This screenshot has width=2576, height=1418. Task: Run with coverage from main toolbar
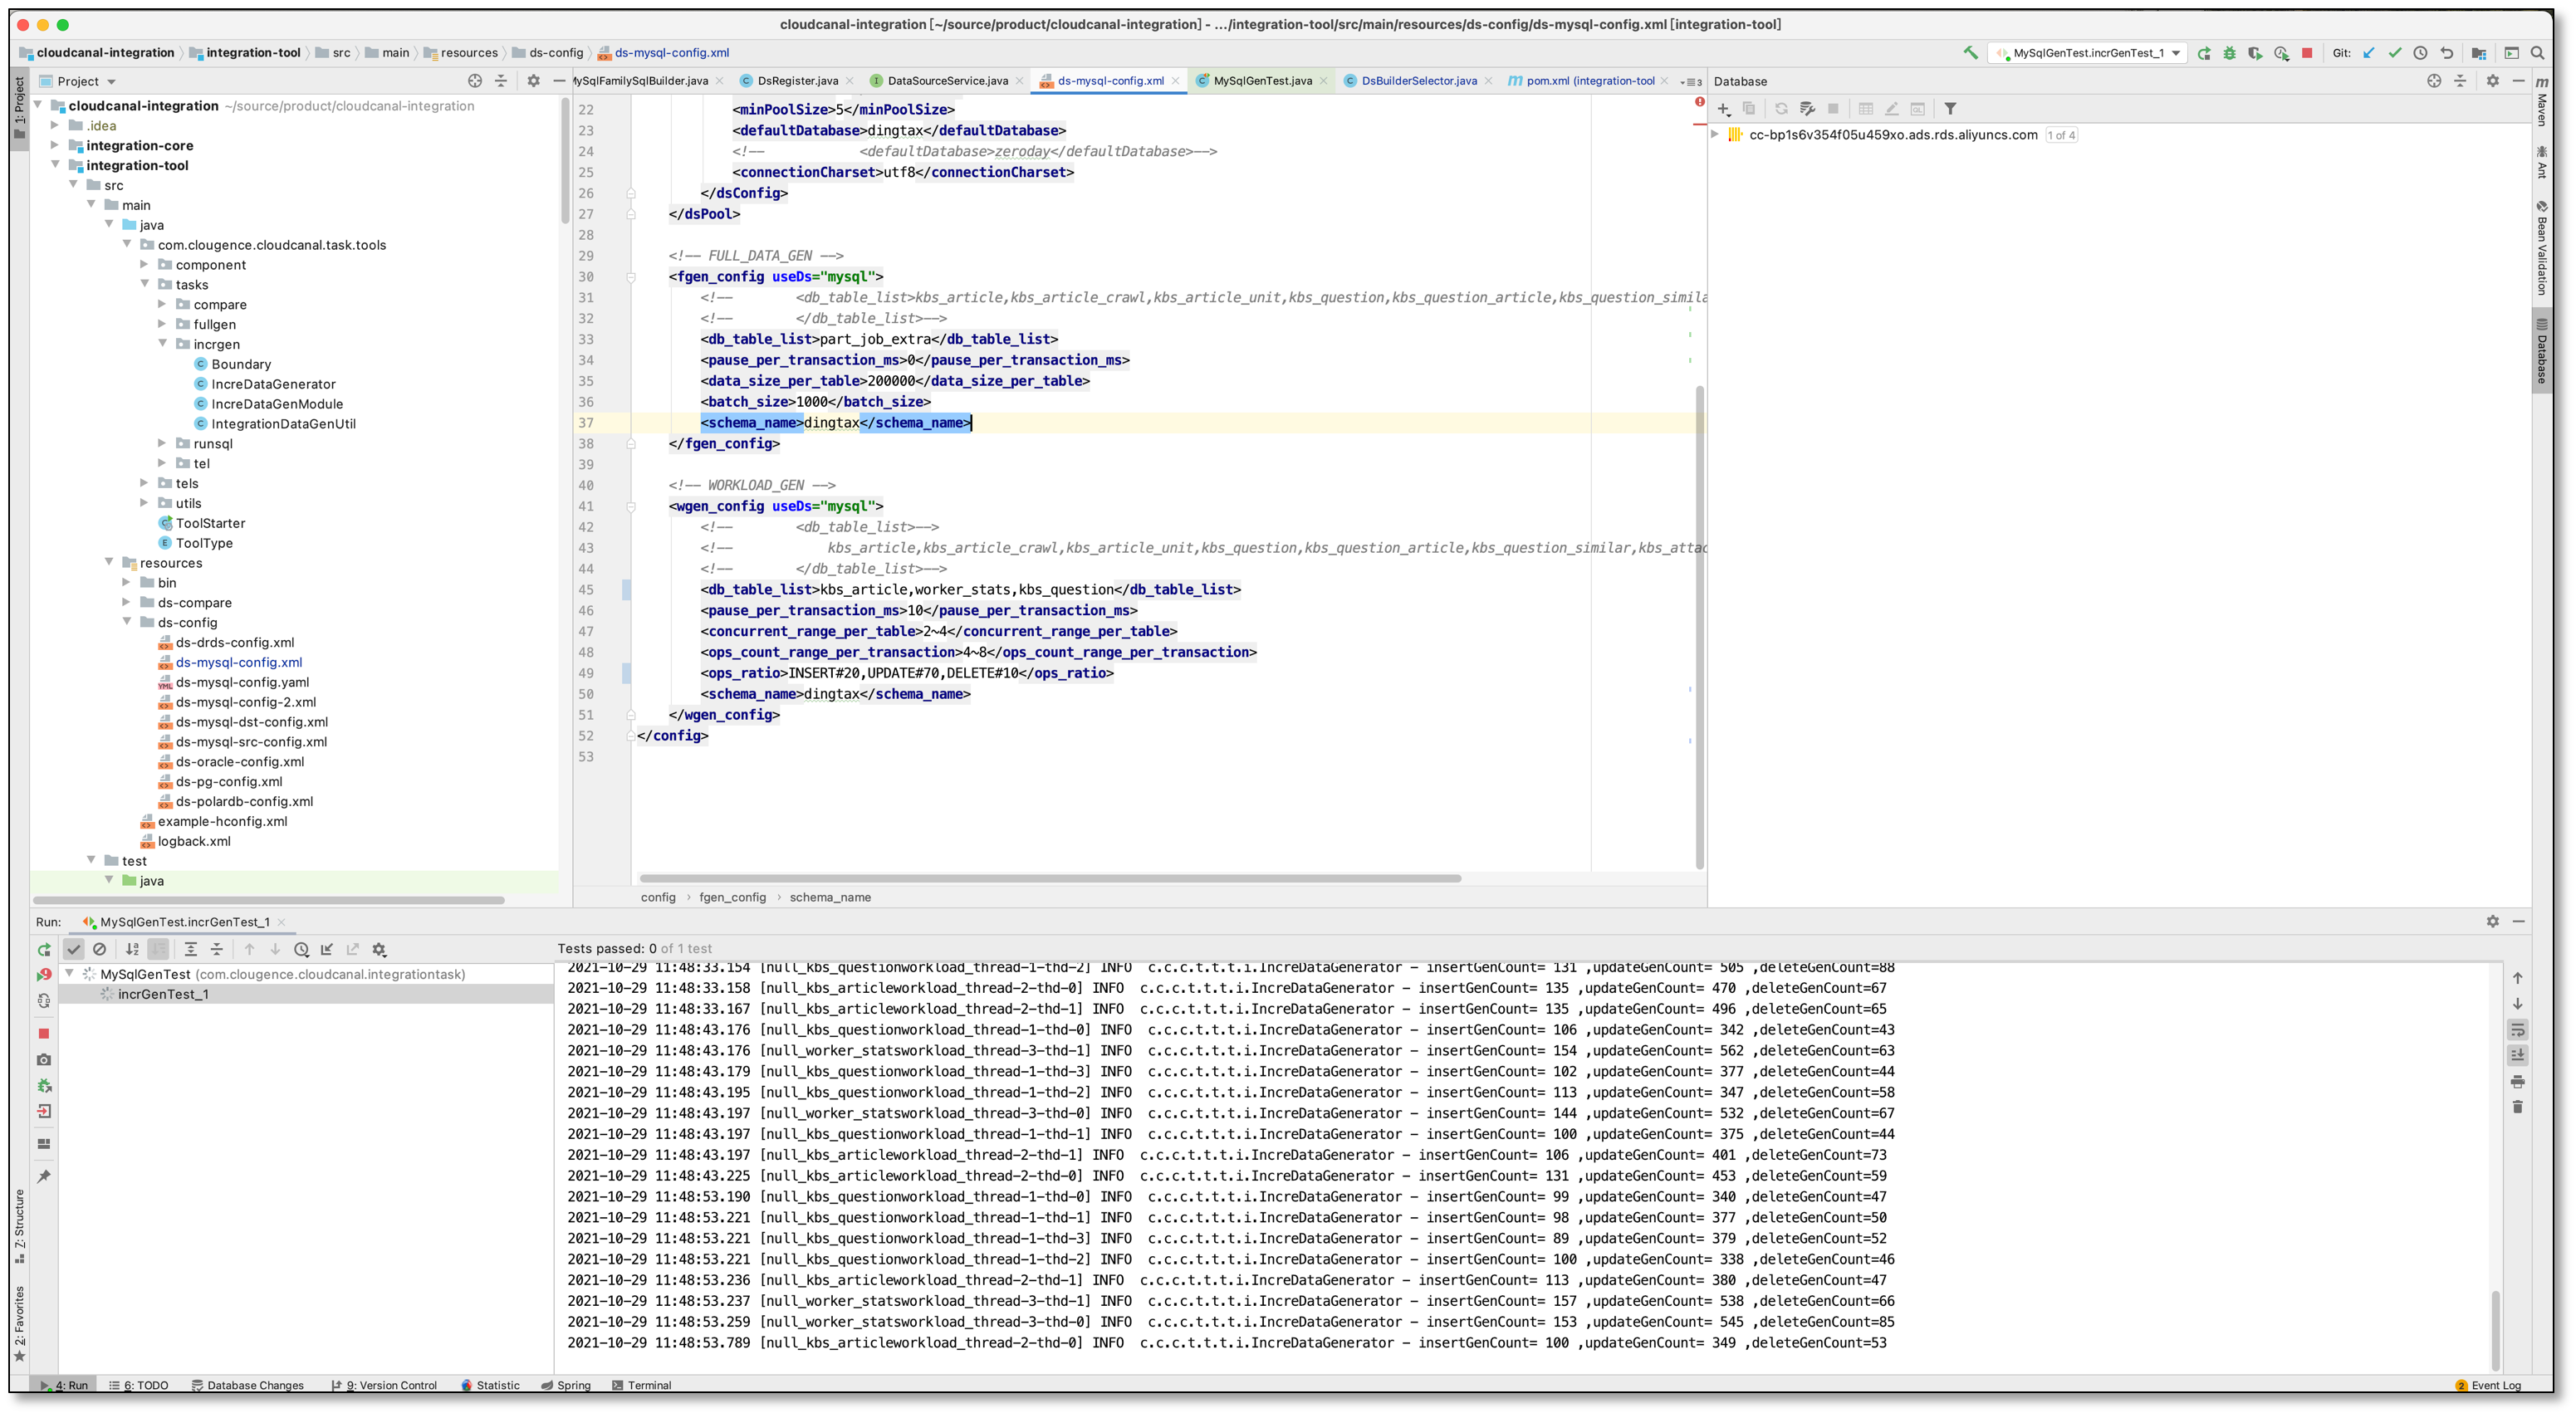point(2254,53)
